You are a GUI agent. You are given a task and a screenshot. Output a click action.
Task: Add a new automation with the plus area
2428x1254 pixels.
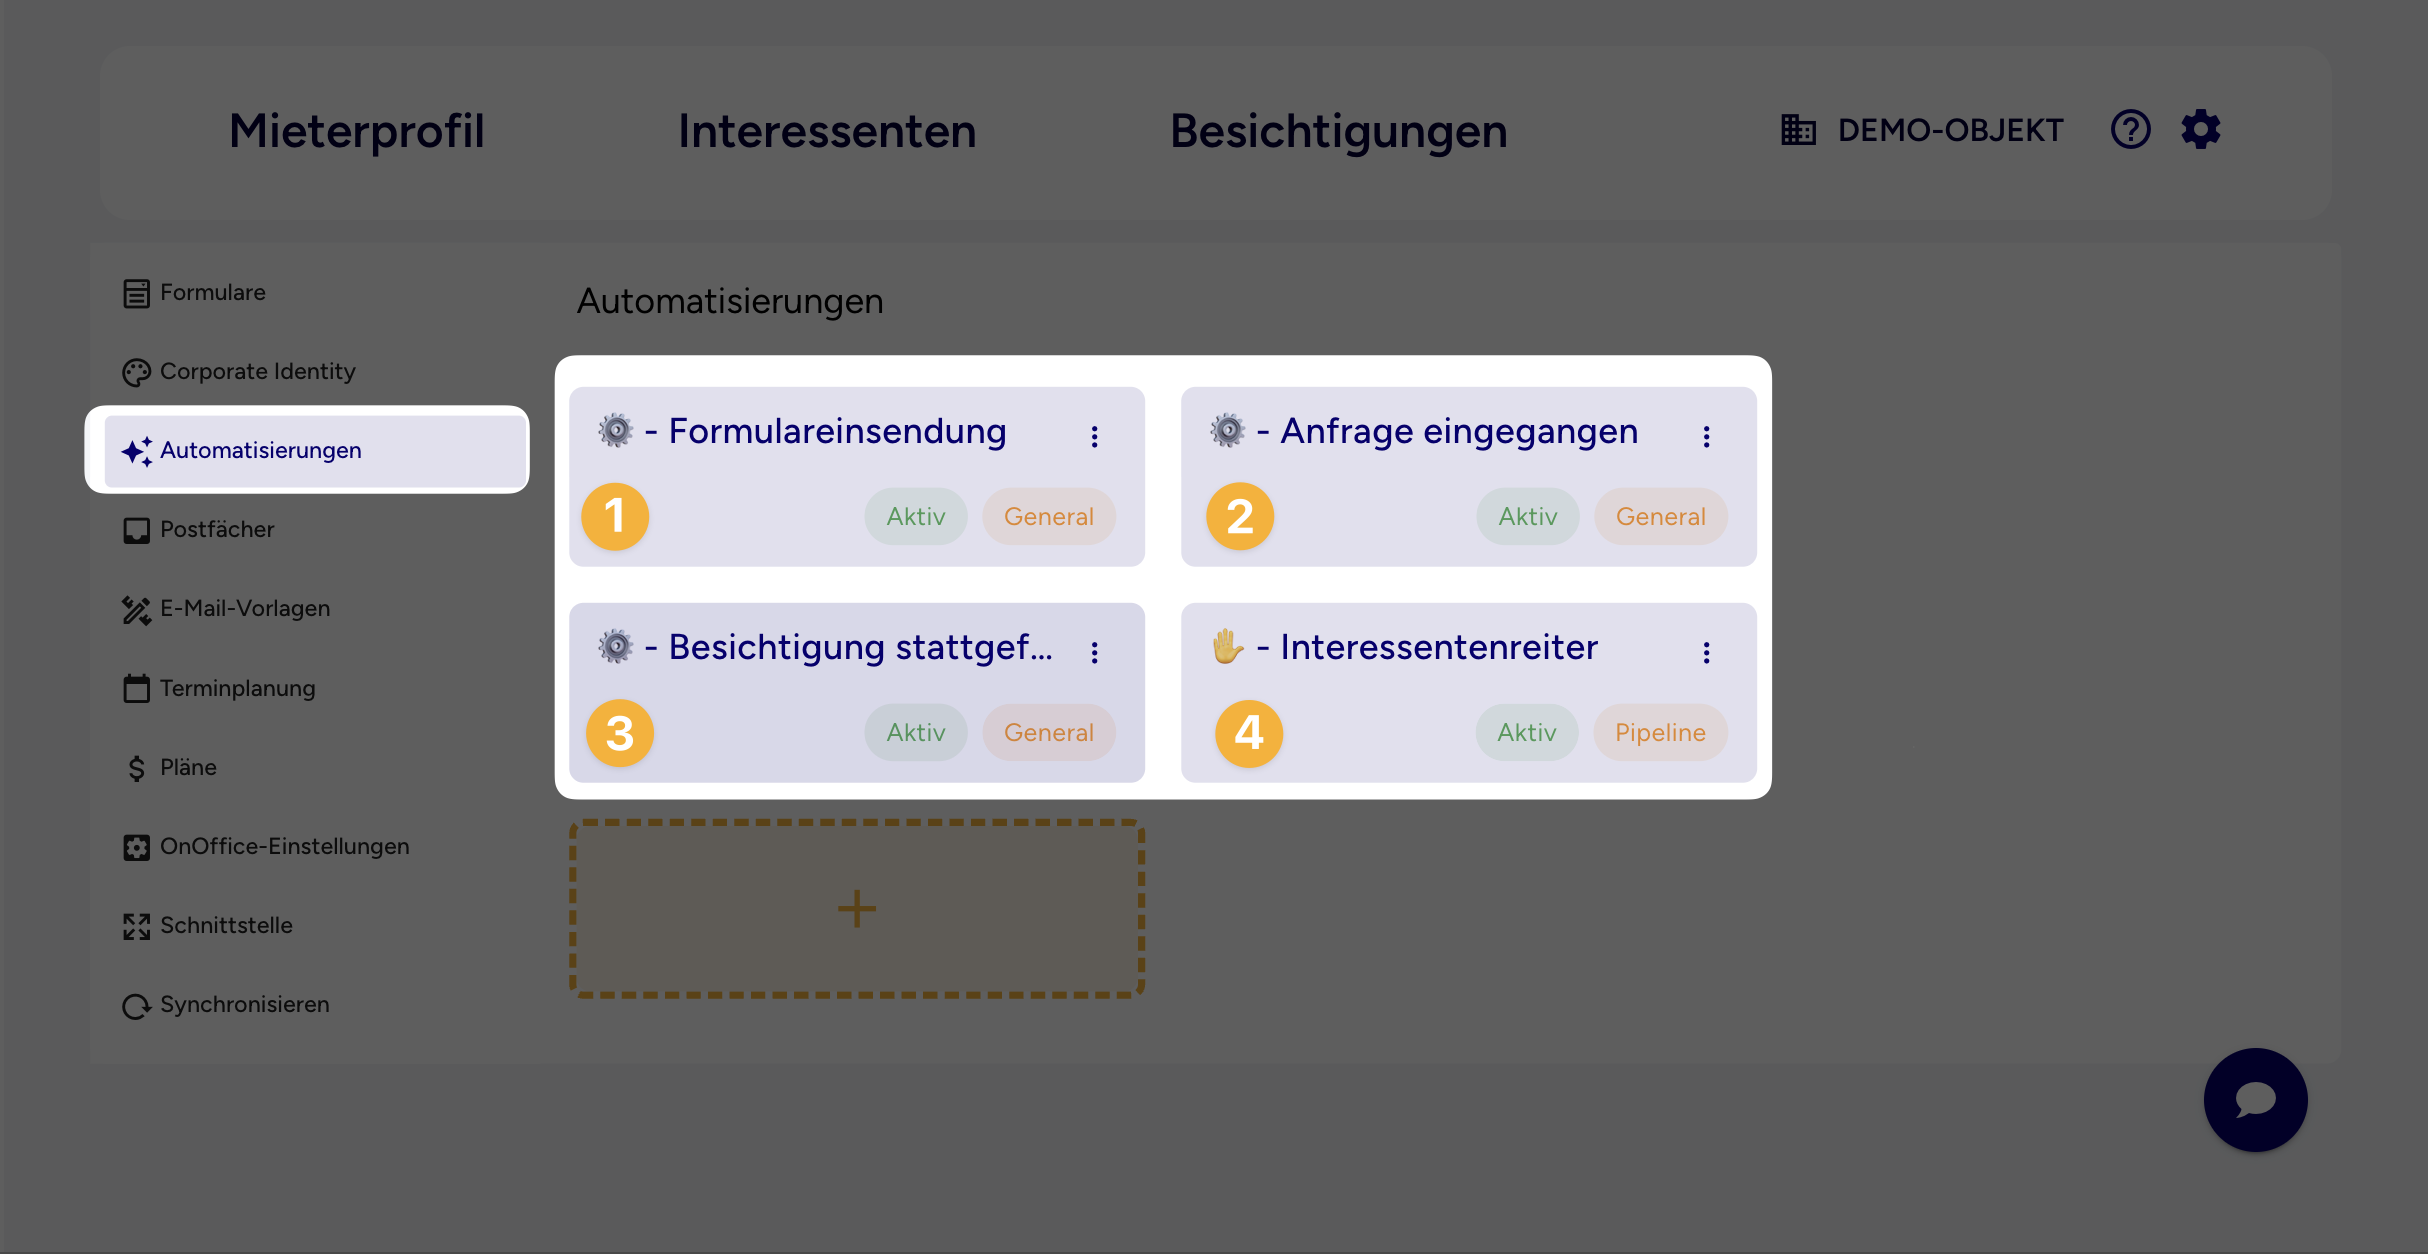pyautogui.click(x=856, y=908)
